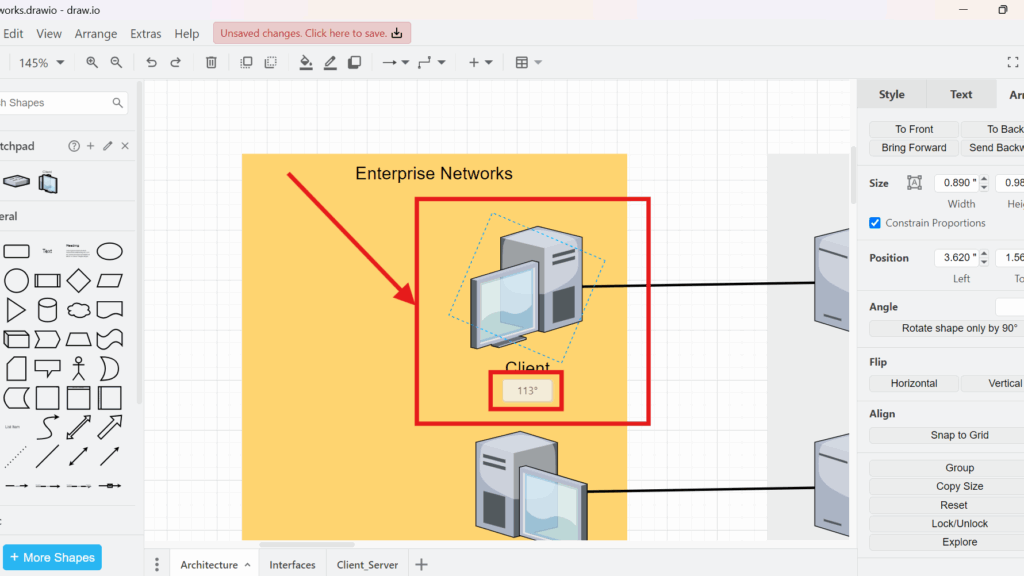Click the Width input field
The width and height of the screenshot is (1024, 576).
point(957,183)
